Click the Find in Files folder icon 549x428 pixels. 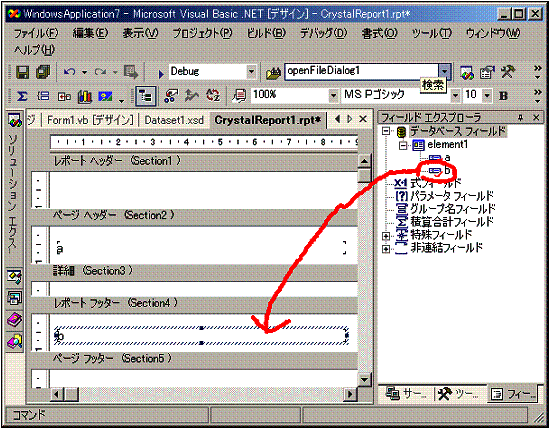point(273,73)
